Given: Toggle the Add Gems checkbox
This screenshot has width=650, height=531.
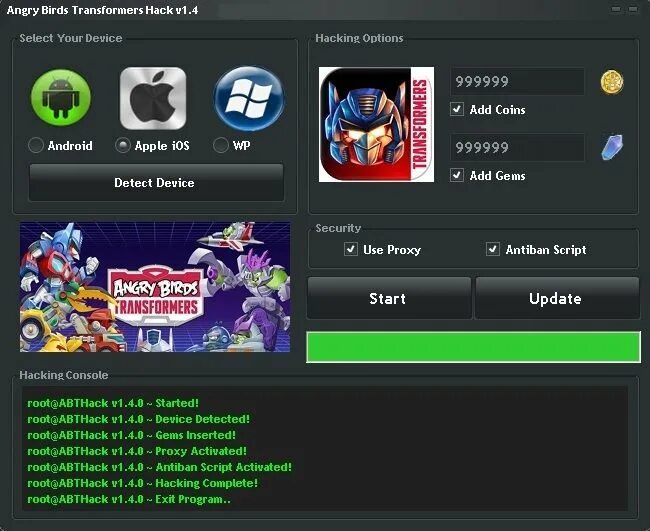Looking at the screenshot, I should coord(457,175).
